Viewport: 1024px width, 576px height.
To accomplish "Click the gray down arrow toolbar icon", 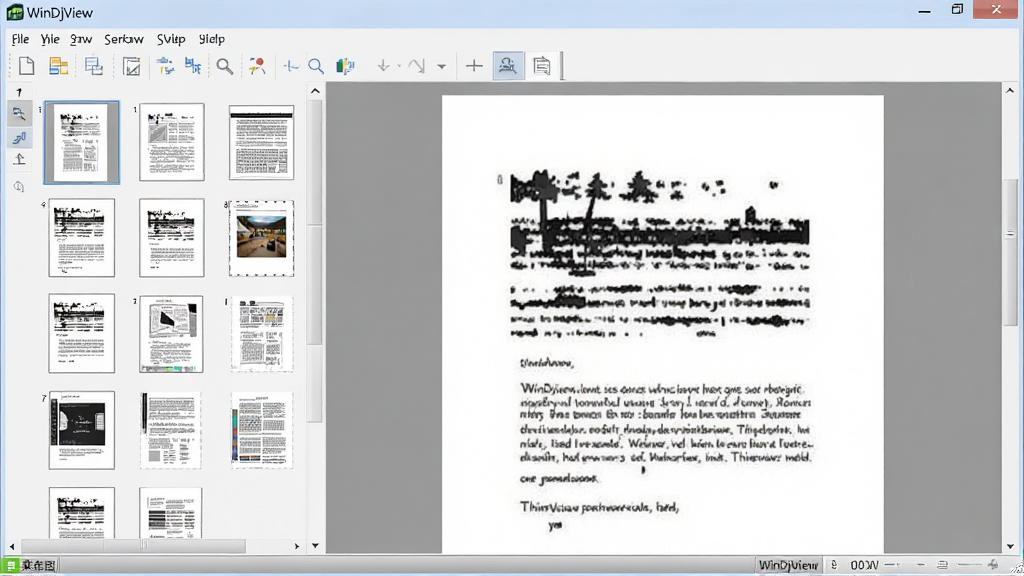I will (383, 66).
